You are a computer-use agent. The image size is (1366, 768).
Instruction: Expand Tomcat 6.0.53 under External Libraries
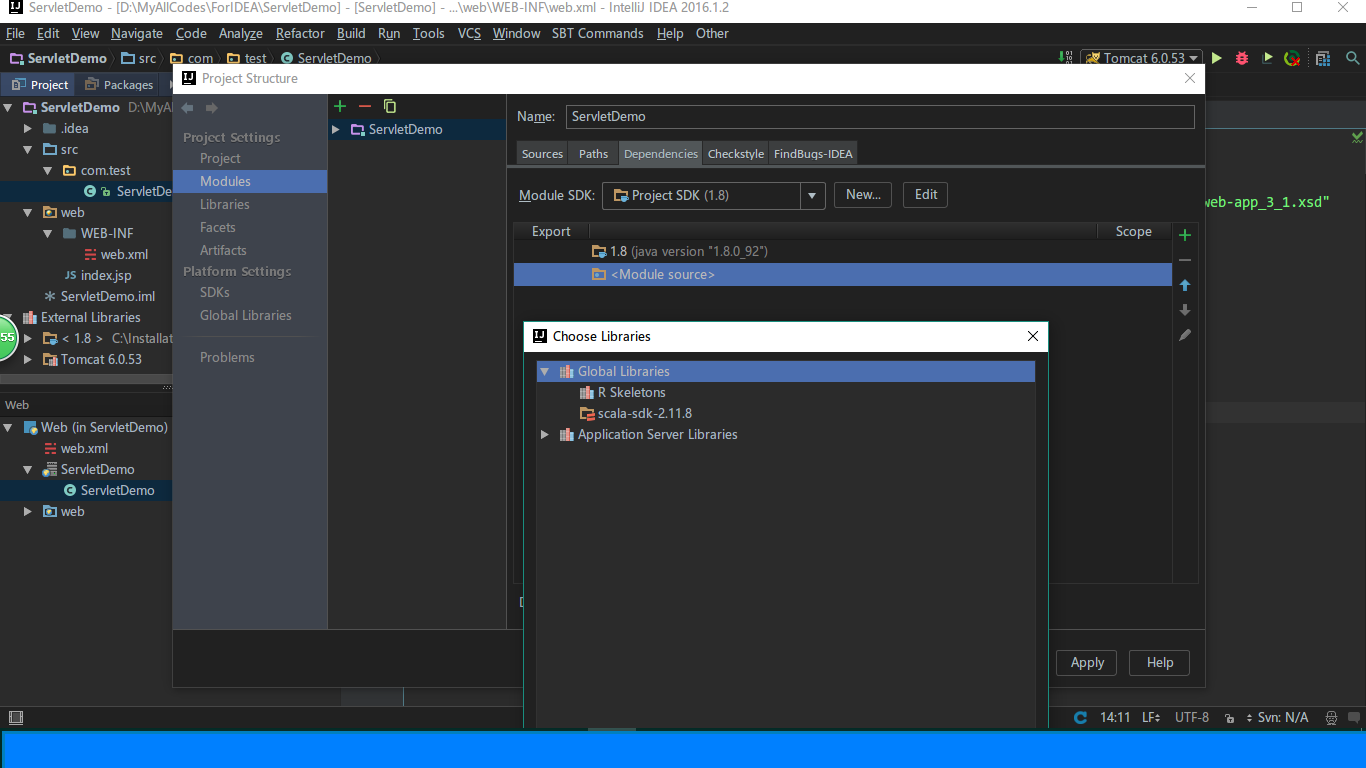point(28,359)
